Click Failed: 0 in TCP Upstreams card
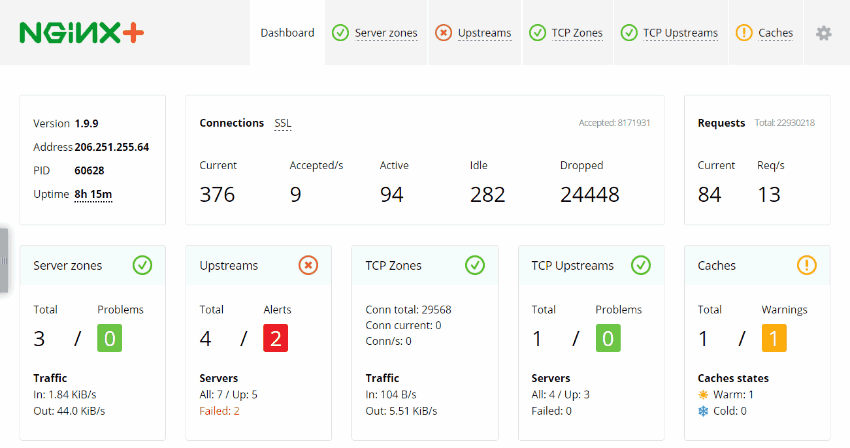 tap(551, 411)
